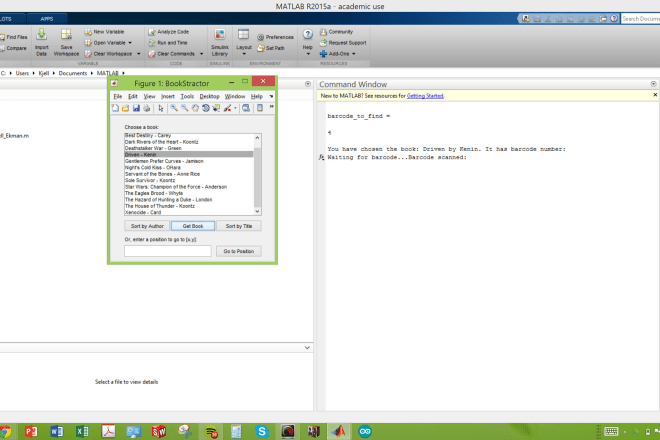The width and height of the screenshot is (660, 440).
Task: Select the Rotate 3D tool
Action: point(205,108)
